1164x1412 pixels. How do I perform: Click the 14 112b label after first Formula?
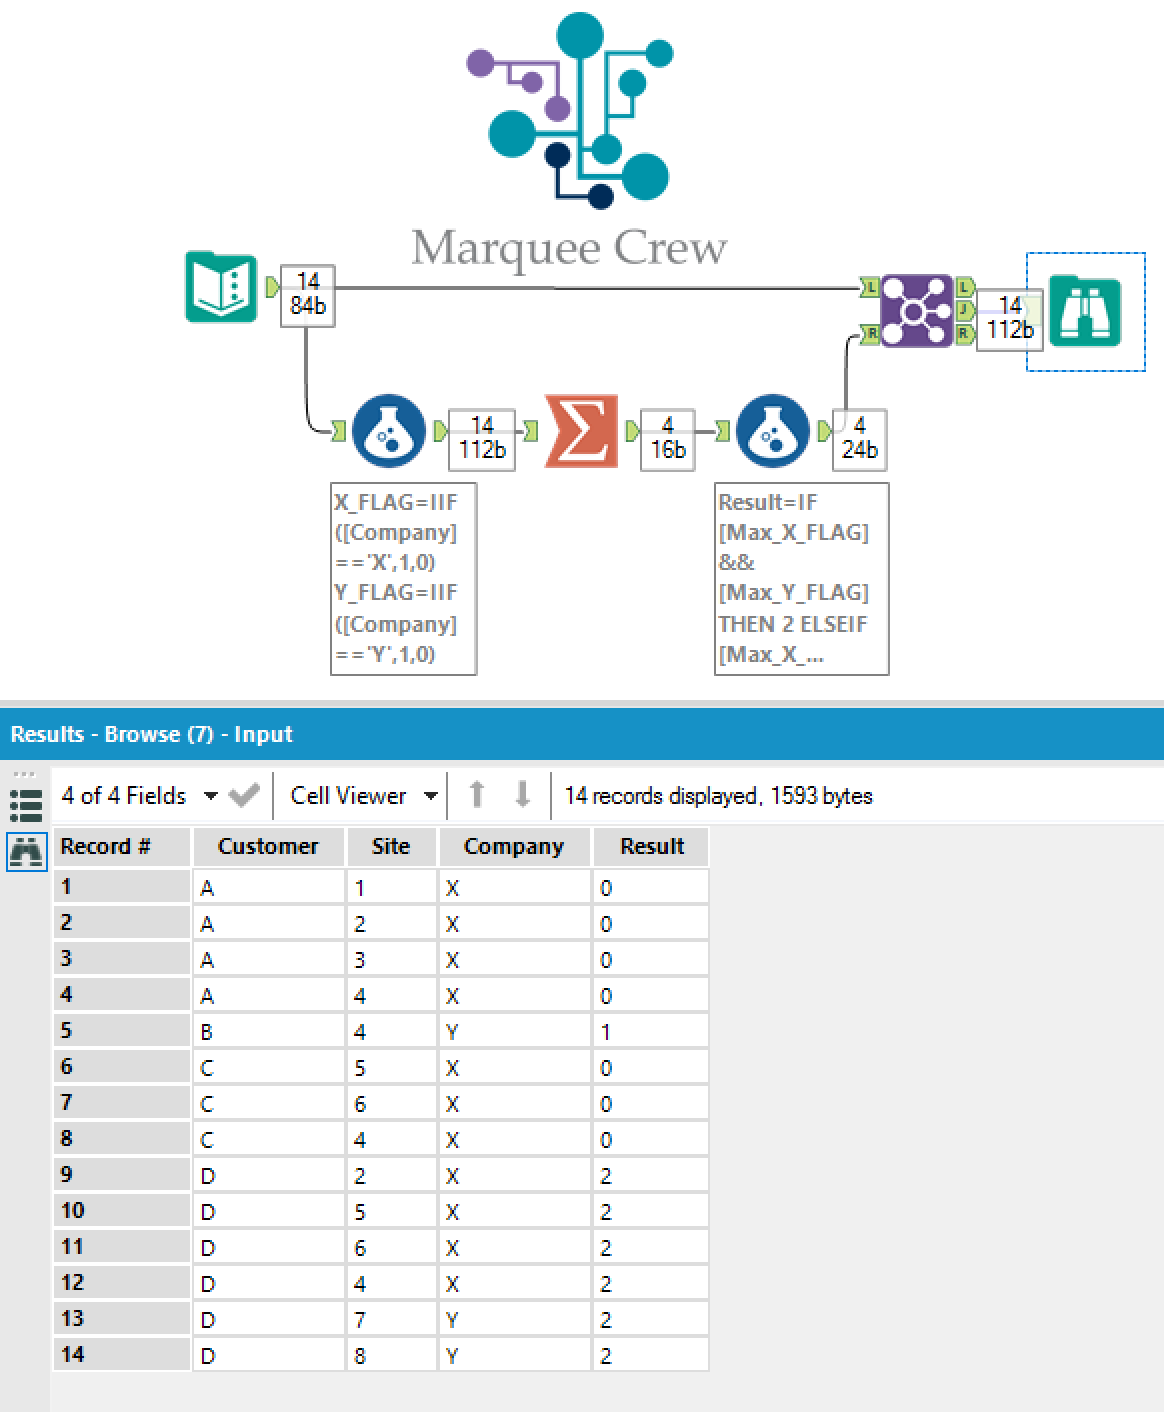482,439
